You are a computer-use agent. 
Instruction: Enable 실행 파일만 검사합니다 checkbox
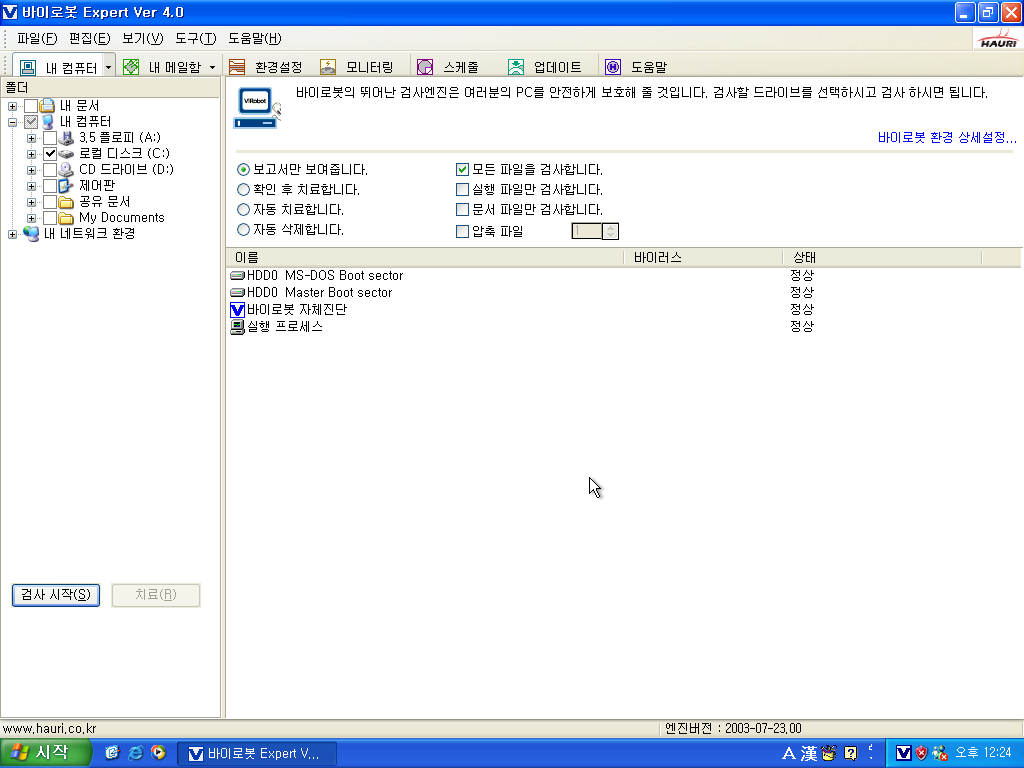[462, 190]
